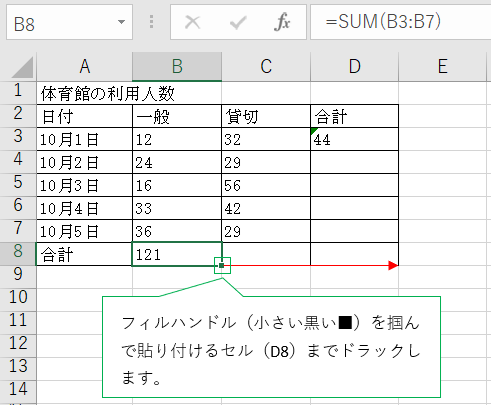
Task: Click cell C4 with value 29
Action: point(266,162)
